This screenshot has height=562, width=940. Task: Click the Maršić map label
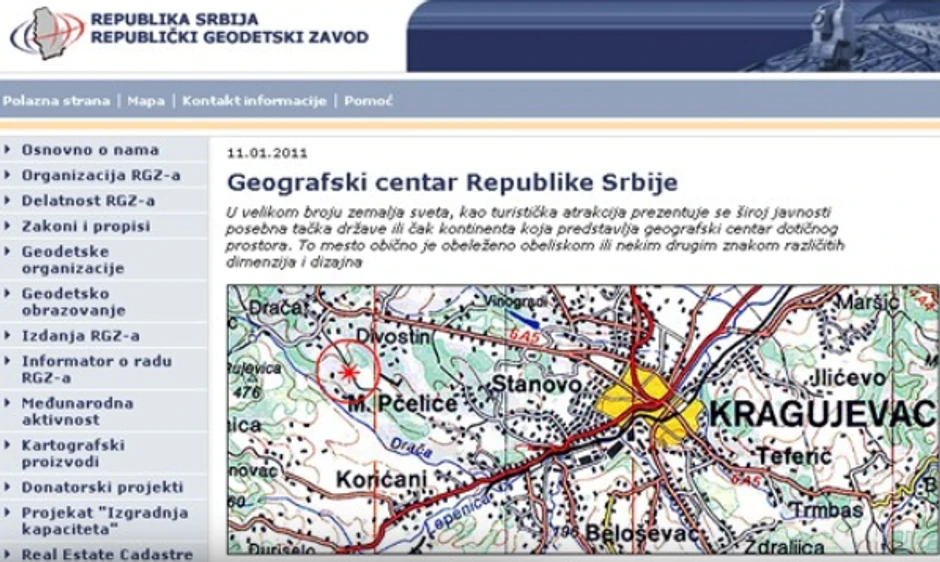[867, 302]
